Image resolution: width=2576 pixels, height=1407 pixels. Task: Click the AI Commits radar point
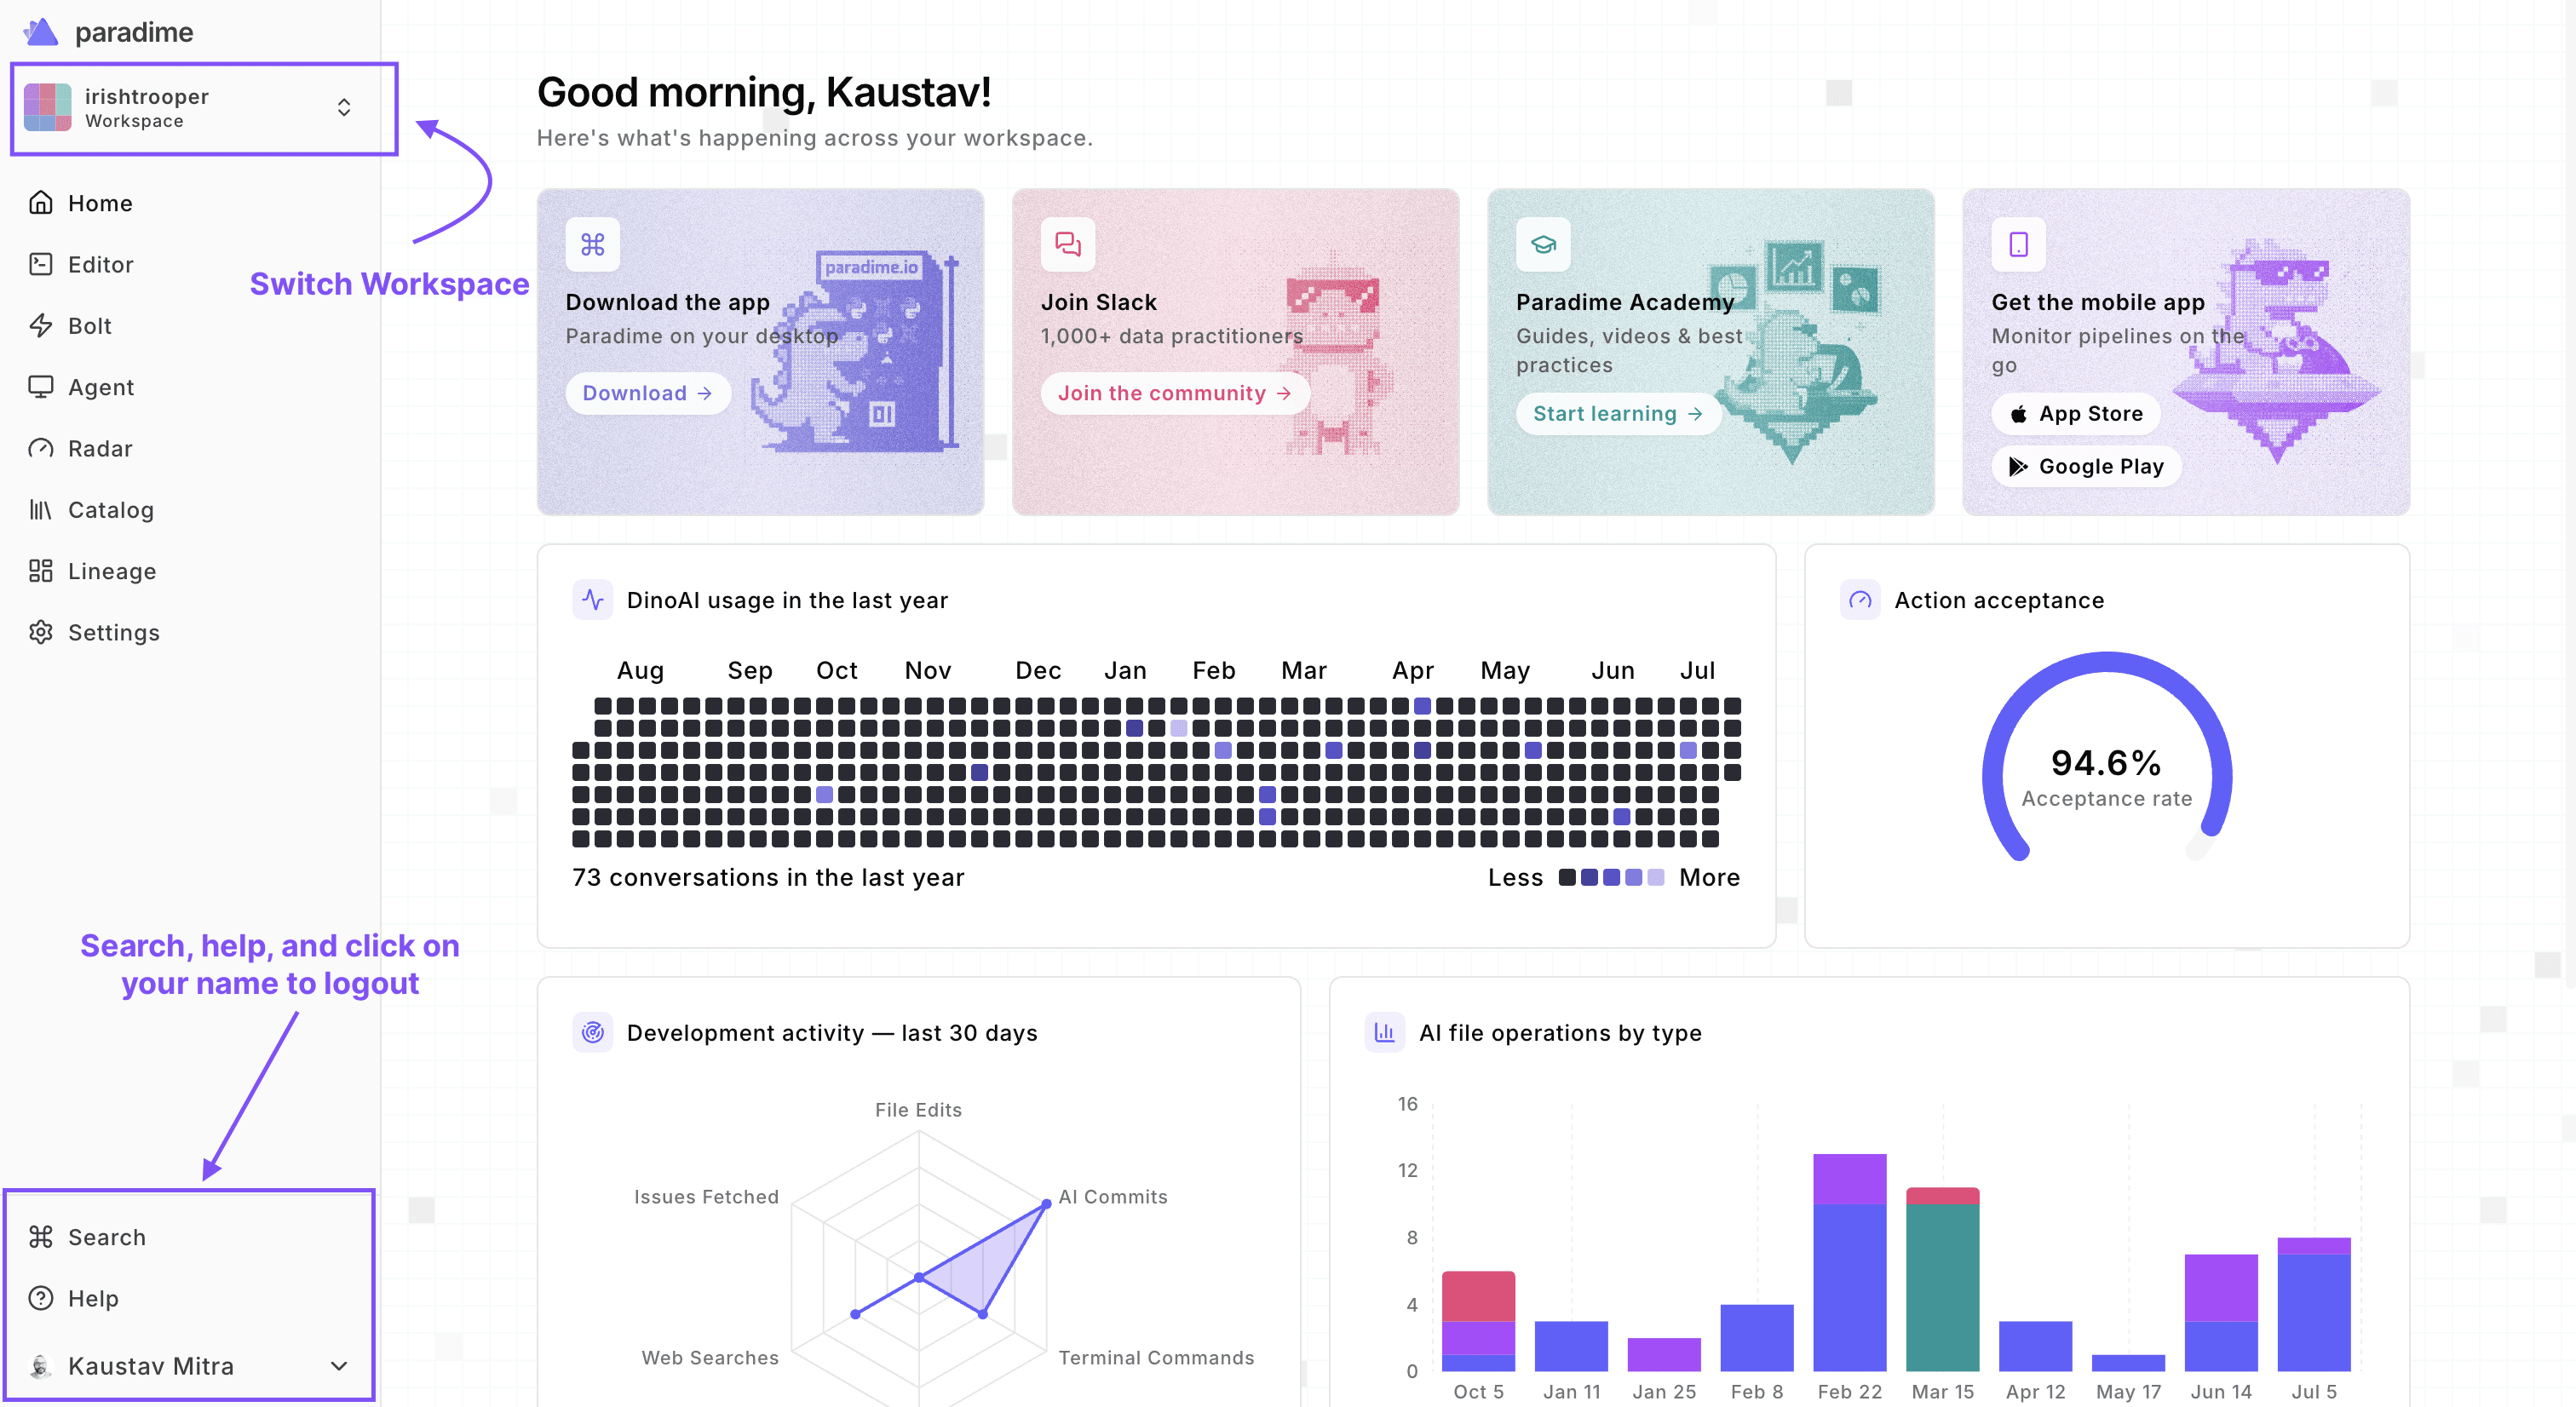coord(1046,1204)
